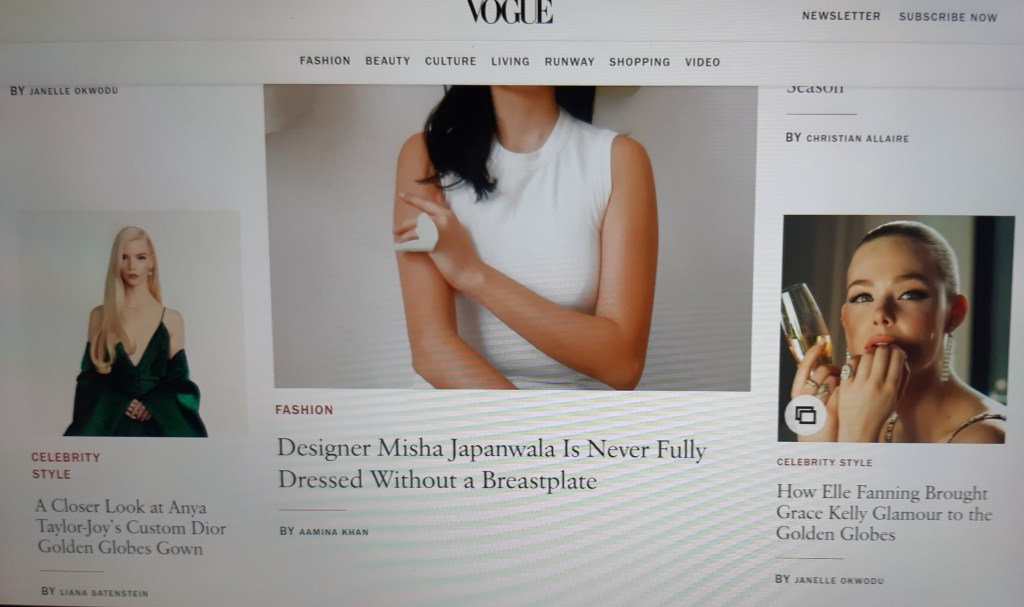The image size is (1024, 607).
Task: Click the white top main article image
Action: [x=511, y=238]
